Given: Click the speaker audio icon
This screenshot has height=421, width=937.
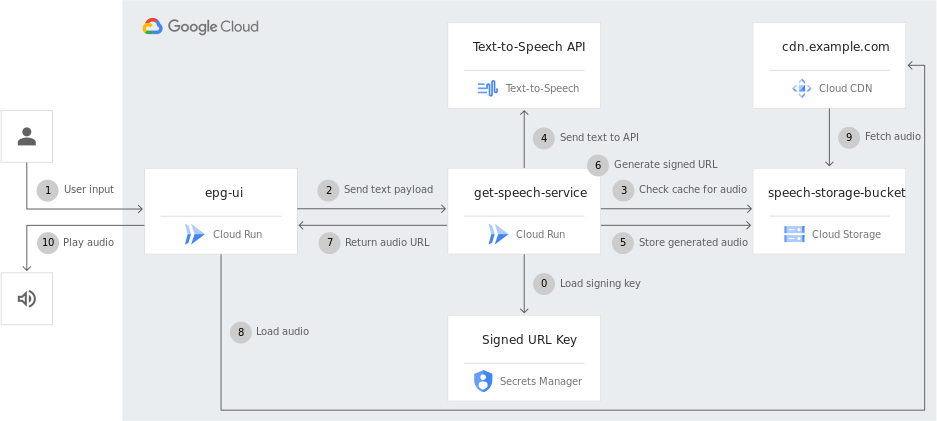Looking at the screenshot, I should 27,299.
